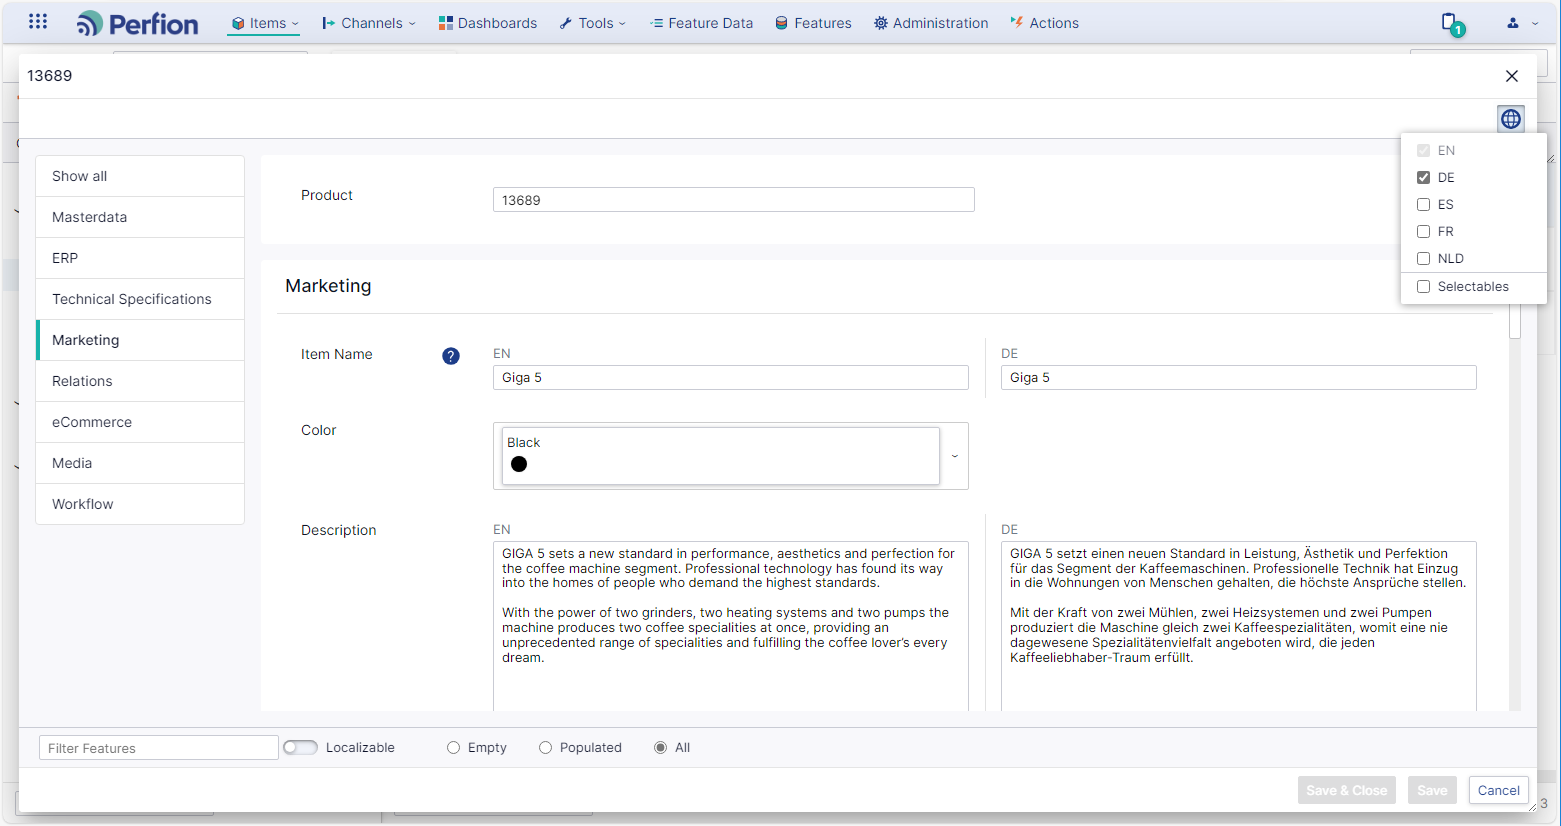Click the black color swatch circle
The image size is (1561, 826).
(x=519, y=464)
